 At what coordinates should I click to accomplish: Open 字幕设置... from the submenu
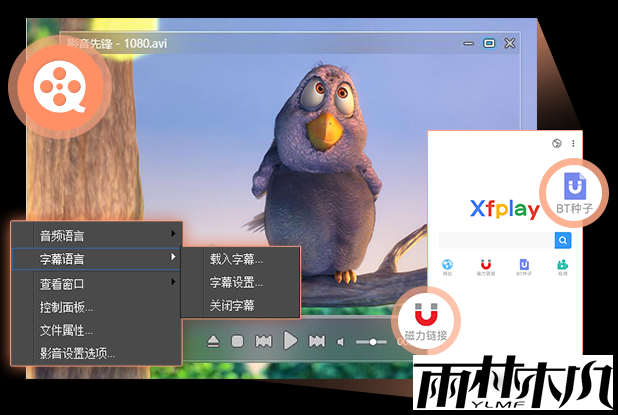pyautogui.click(x=237, y=282)
